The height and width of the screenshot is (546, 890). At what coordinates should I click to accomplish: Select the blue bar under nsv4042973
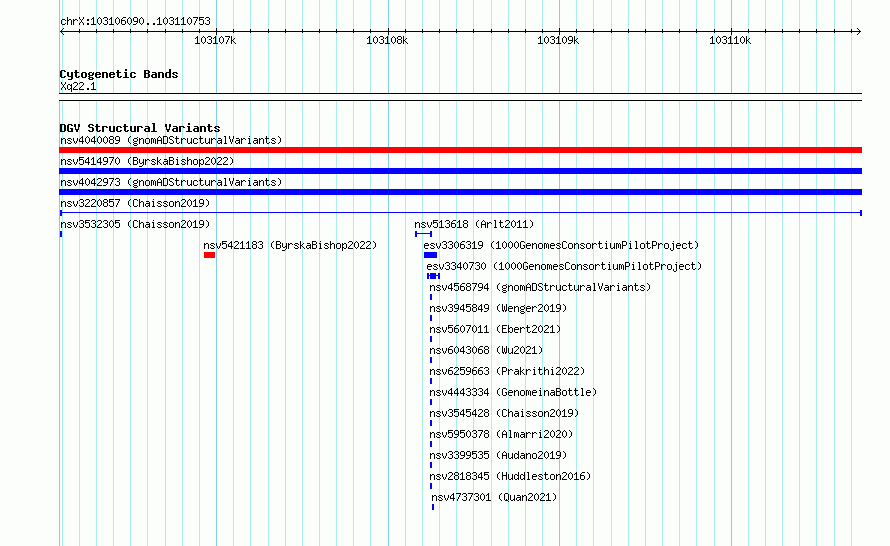pos(460,192)
